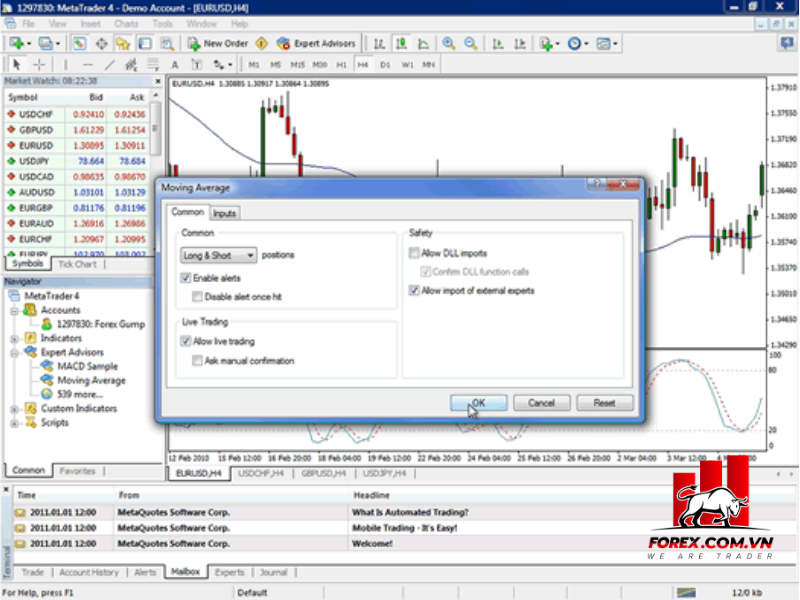The height and width of the screenshot is (600, 800).
Task: Switch to the Favorites navigator tab
Action: pos(78,471)
